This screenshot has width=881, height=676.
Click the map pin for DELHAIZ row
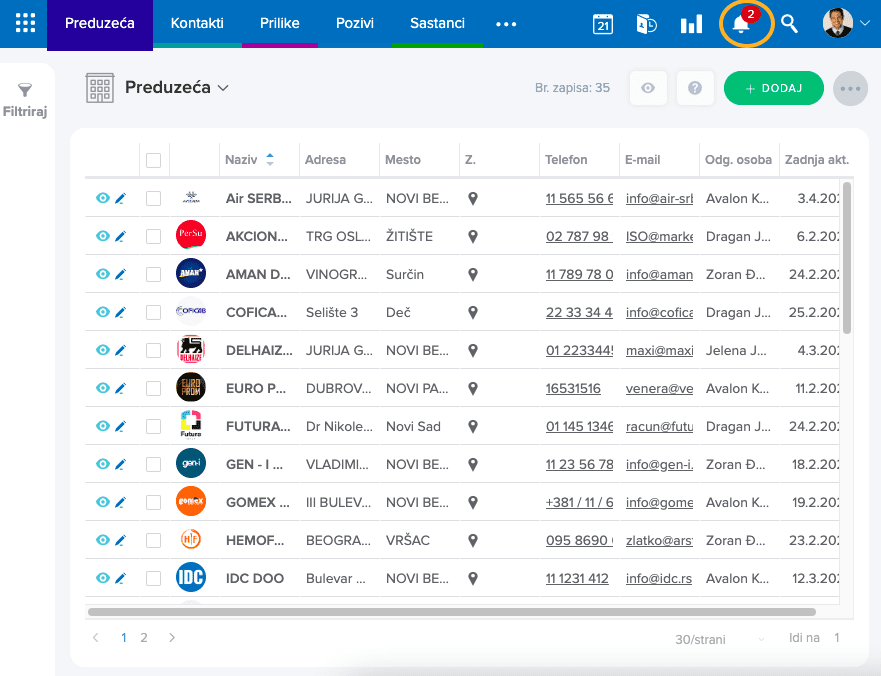pyautogui.click(x=473, y=351)
